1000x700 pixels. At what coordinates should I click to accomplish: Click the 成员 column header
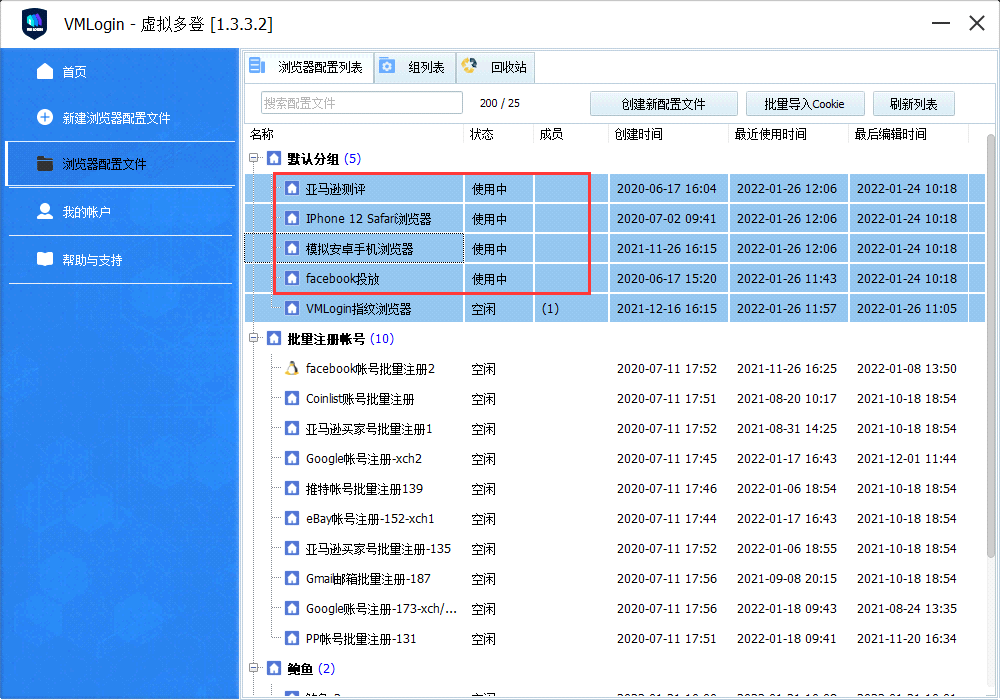tap(570, 134)
